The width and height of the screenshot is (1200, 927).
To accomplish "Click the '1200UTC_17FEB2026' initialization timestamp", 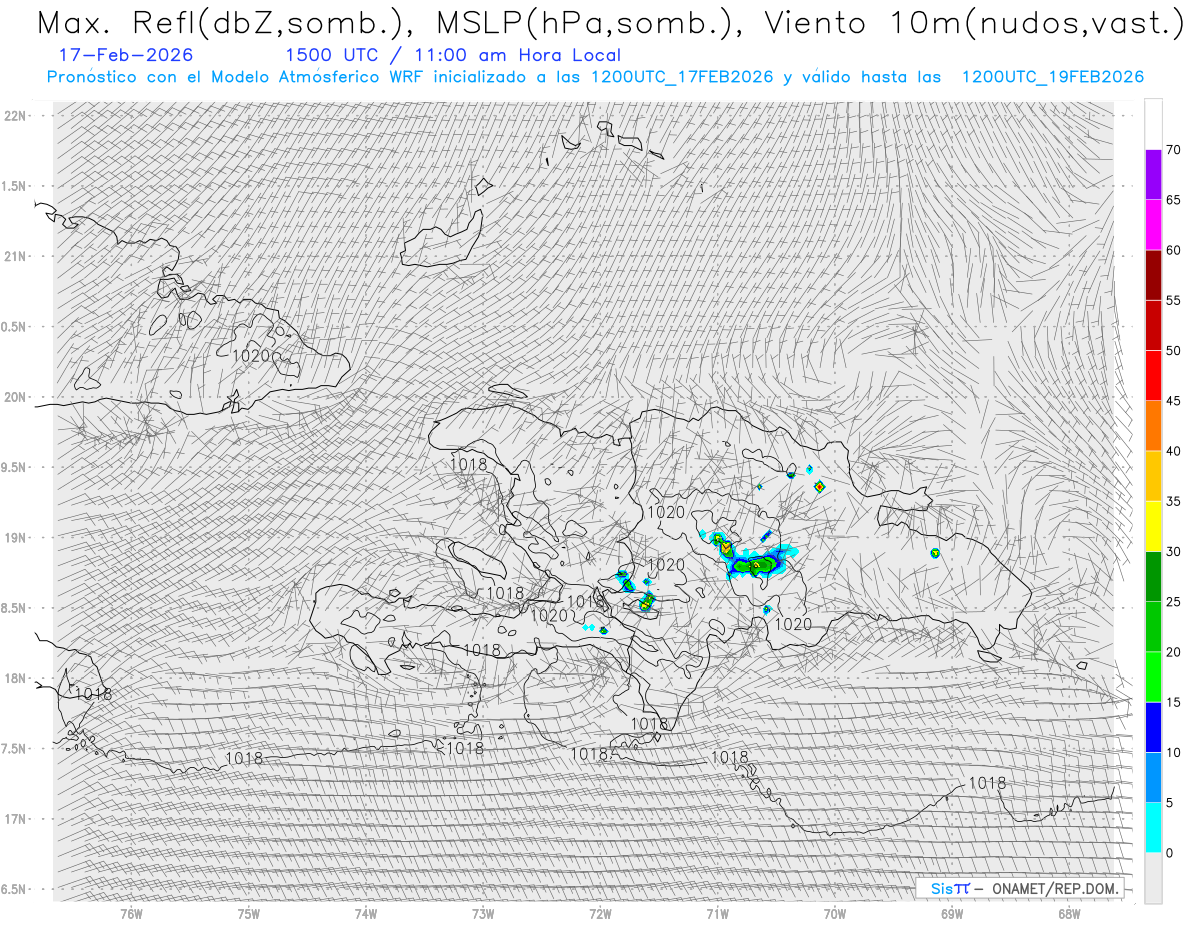I will click(x=682, y=77).
